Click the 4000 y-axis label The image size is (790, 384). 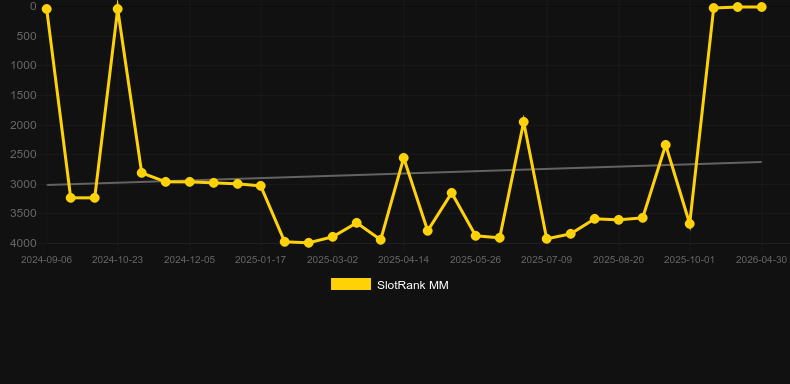pos(23,243)
